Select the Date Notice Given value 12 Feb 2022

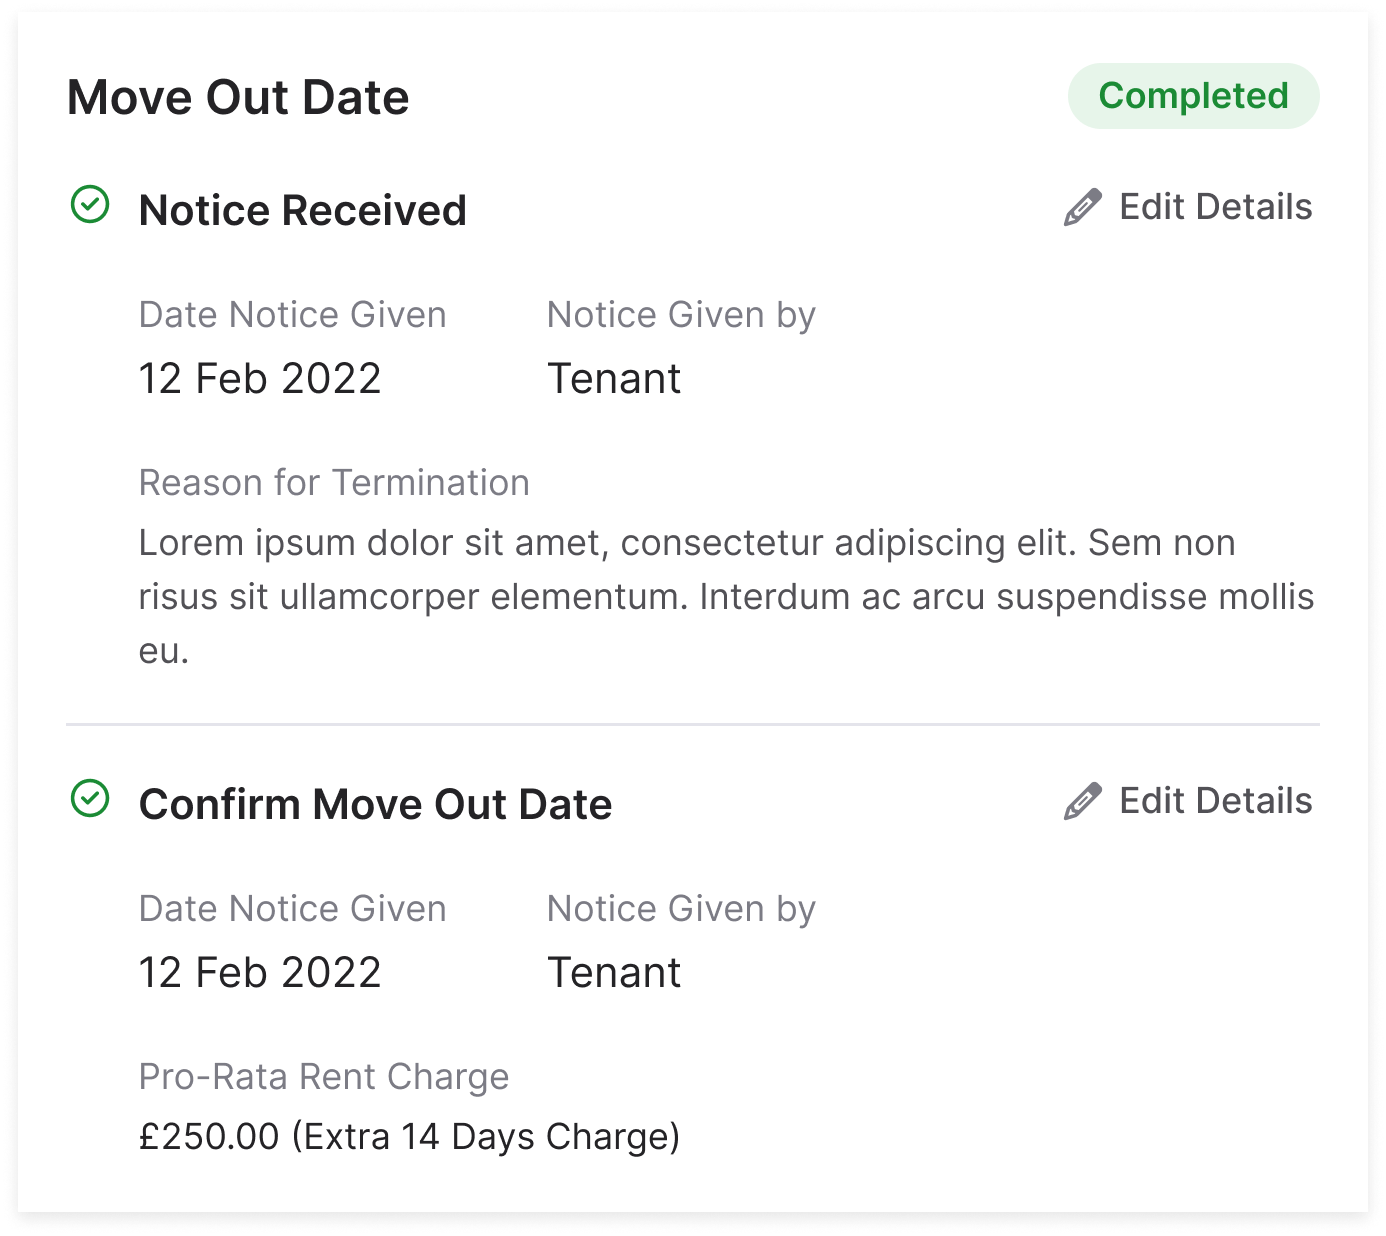pyautogui.click(x=261, y=378)
